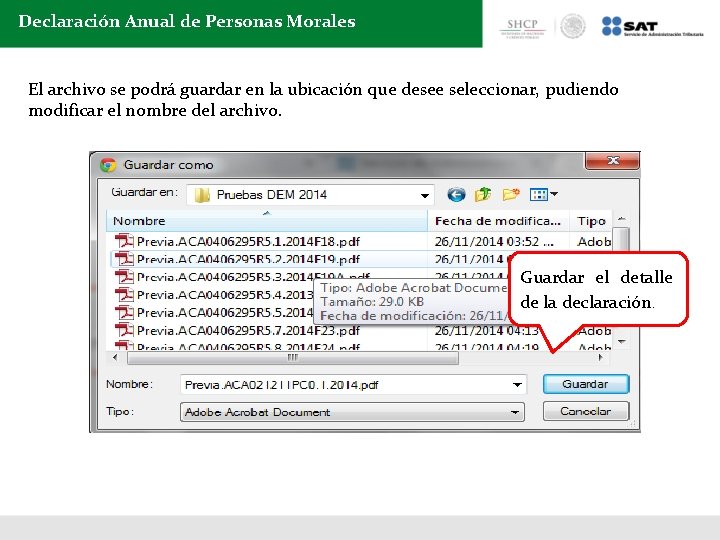Click PDF icon of Previa.ACA0406295R5.4.2013 file
This screenshot has width=720, height=540.
coord(124,294)
